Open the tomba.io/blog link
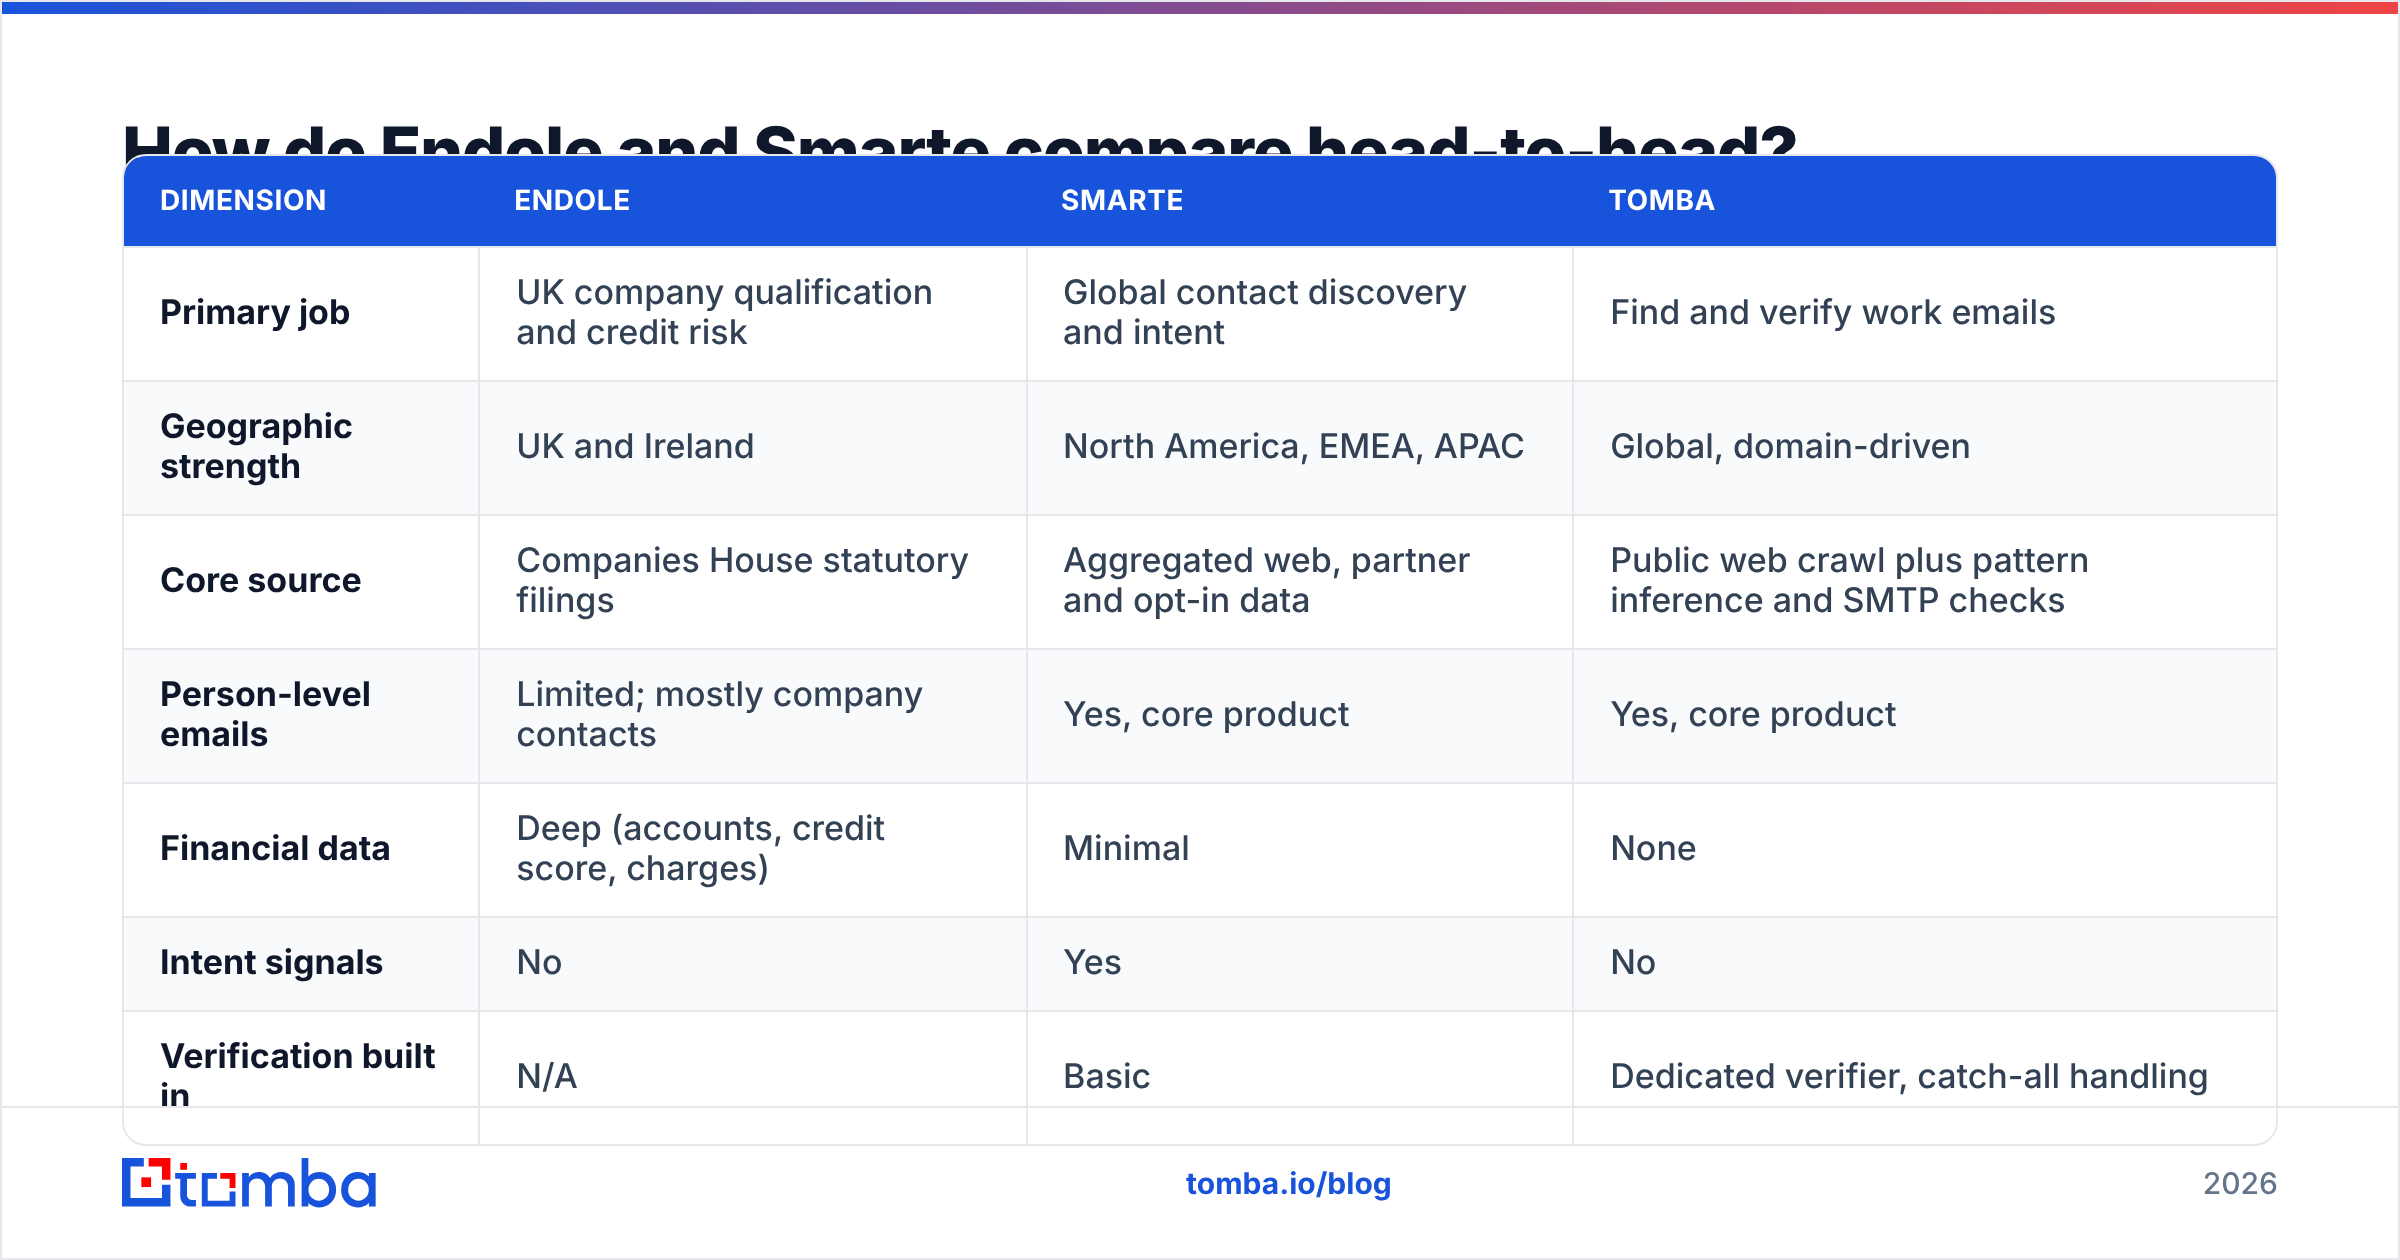 1288,1184
